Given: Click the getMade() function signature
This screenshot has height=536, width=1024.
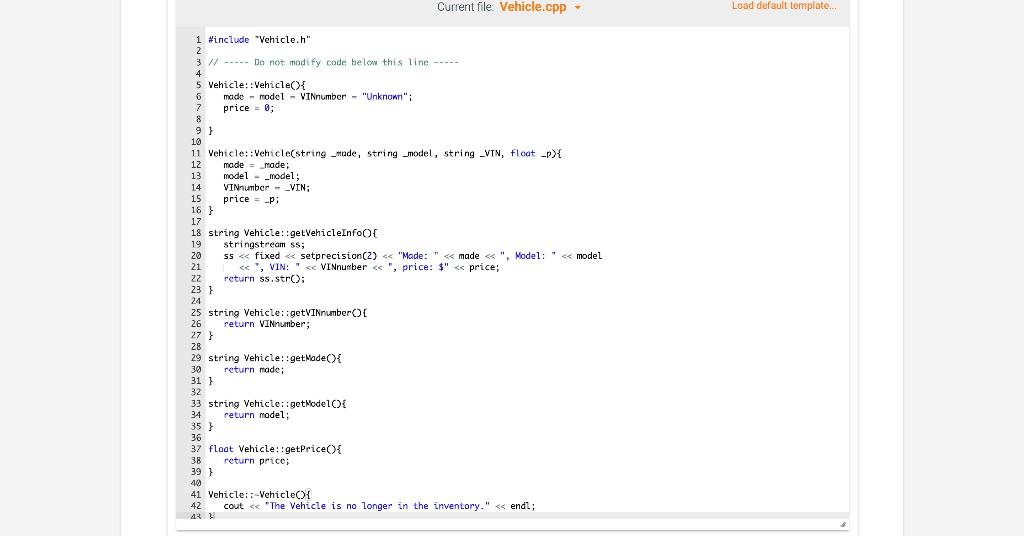Looking at the screenshot, I should tap(274, 358).
